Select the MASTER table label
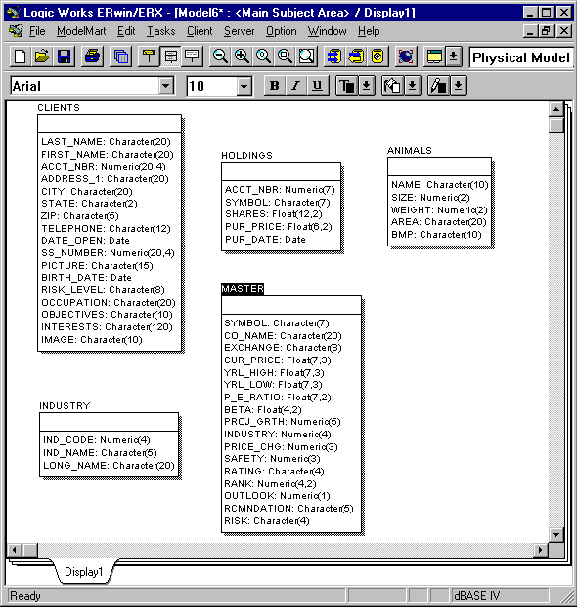 [243, 289]
